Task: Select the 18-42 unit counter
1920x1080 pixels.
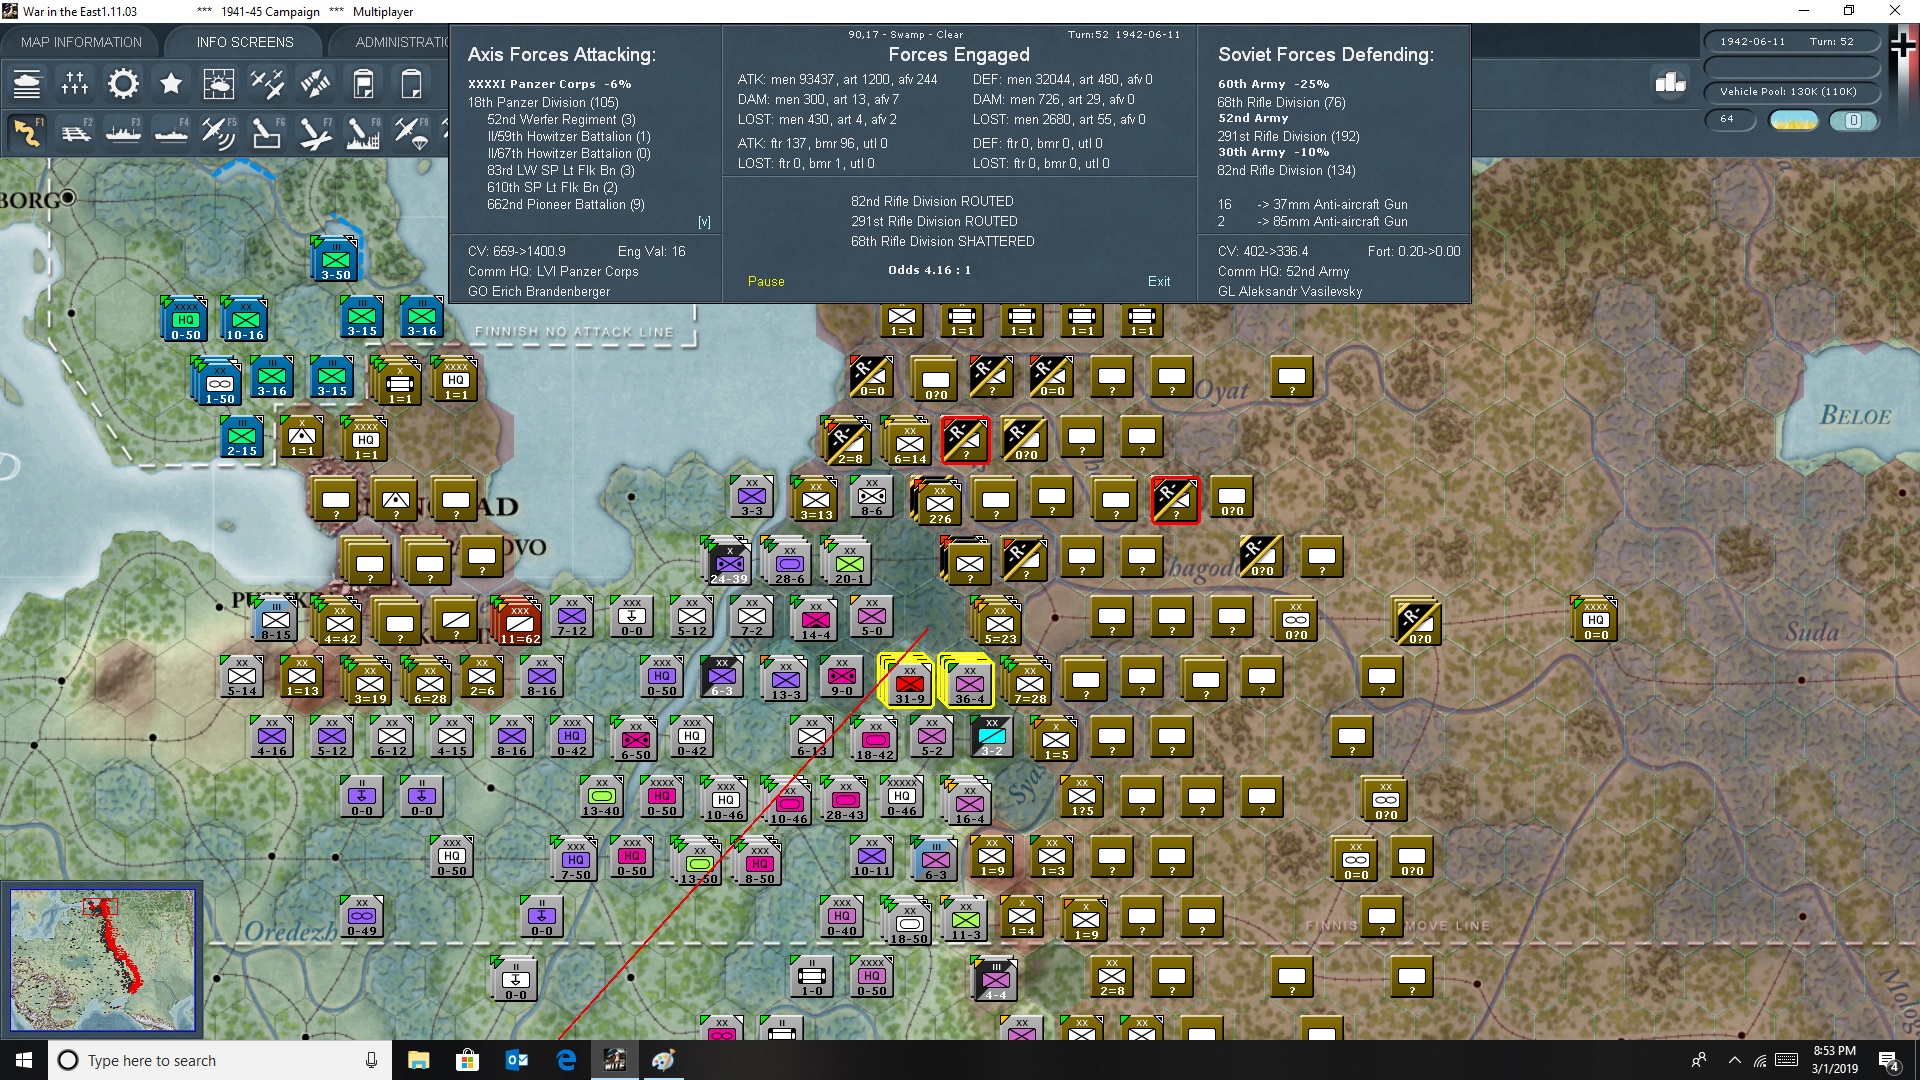Action: pyautogui.click(x=875, y=738)
